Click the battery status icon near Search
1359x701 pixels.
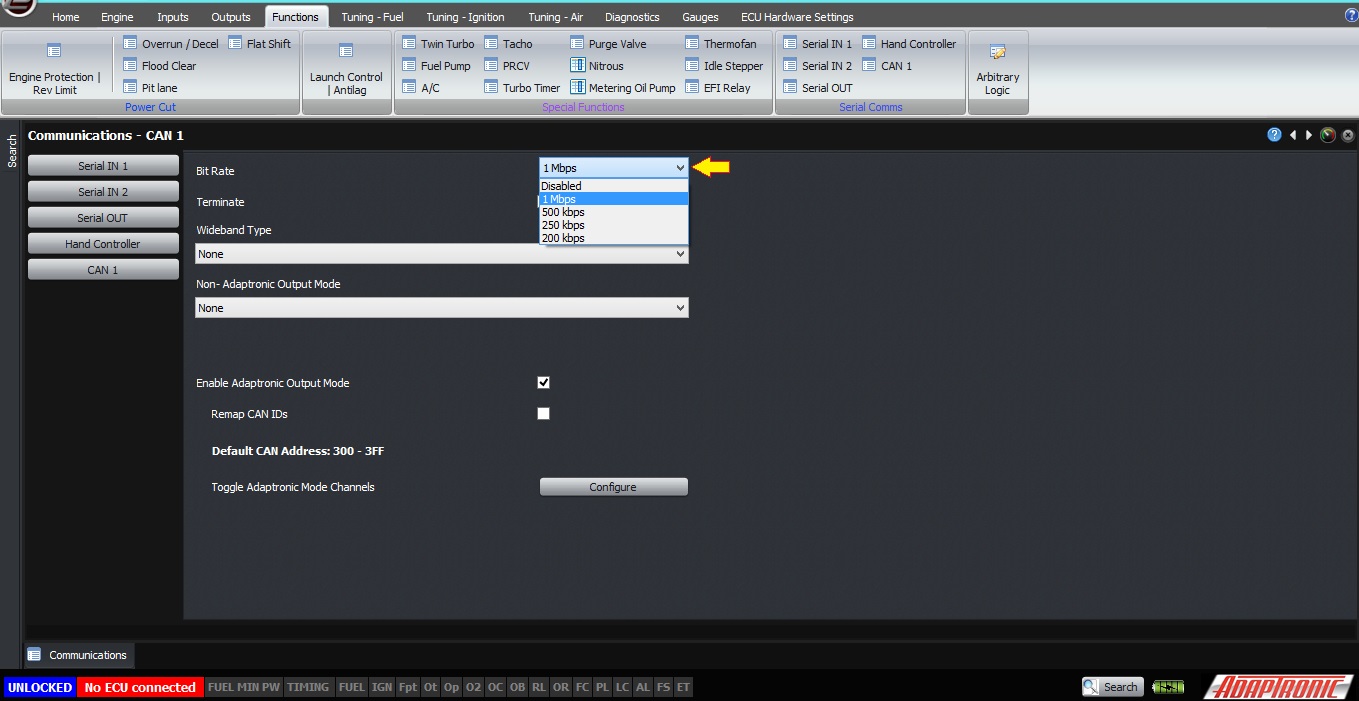click(x=1168, y=687)
